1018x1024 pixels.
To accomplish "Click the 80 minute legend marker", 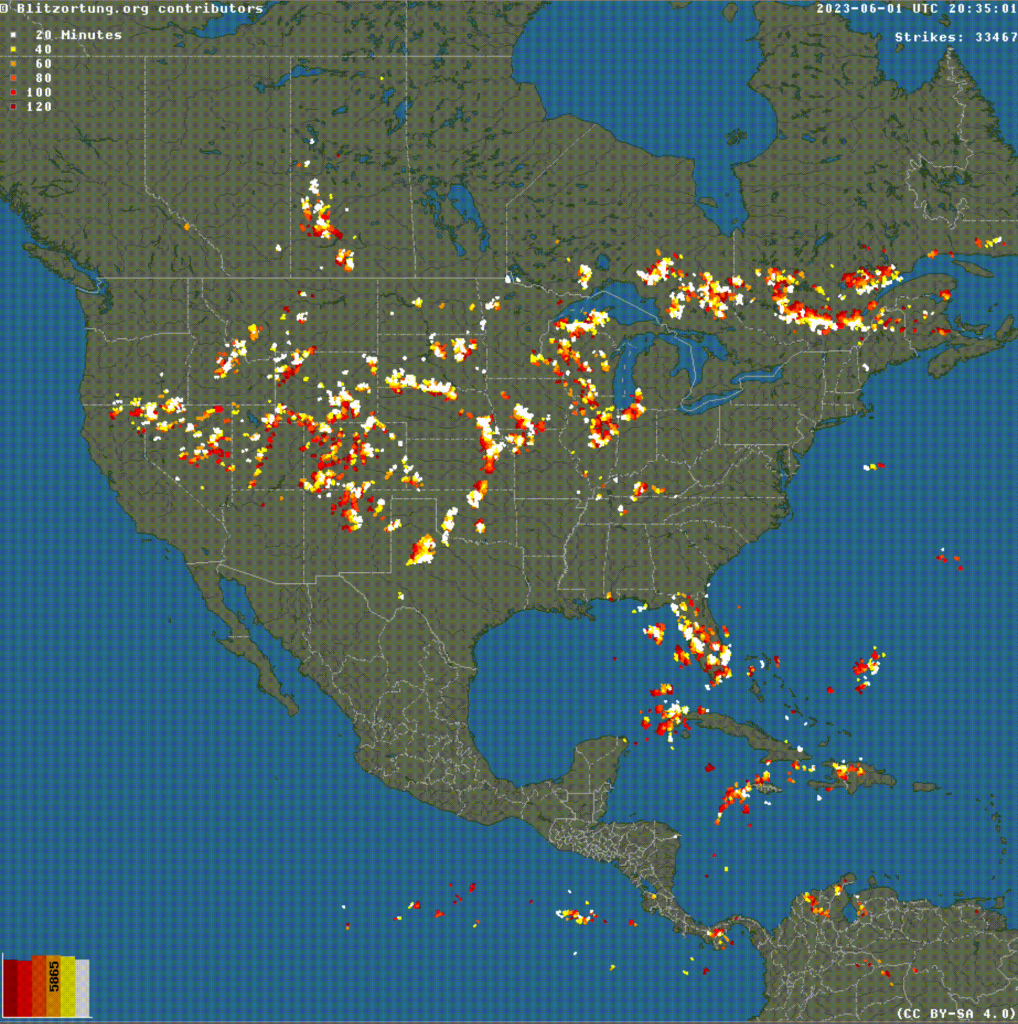I will [x=13, y=78].
